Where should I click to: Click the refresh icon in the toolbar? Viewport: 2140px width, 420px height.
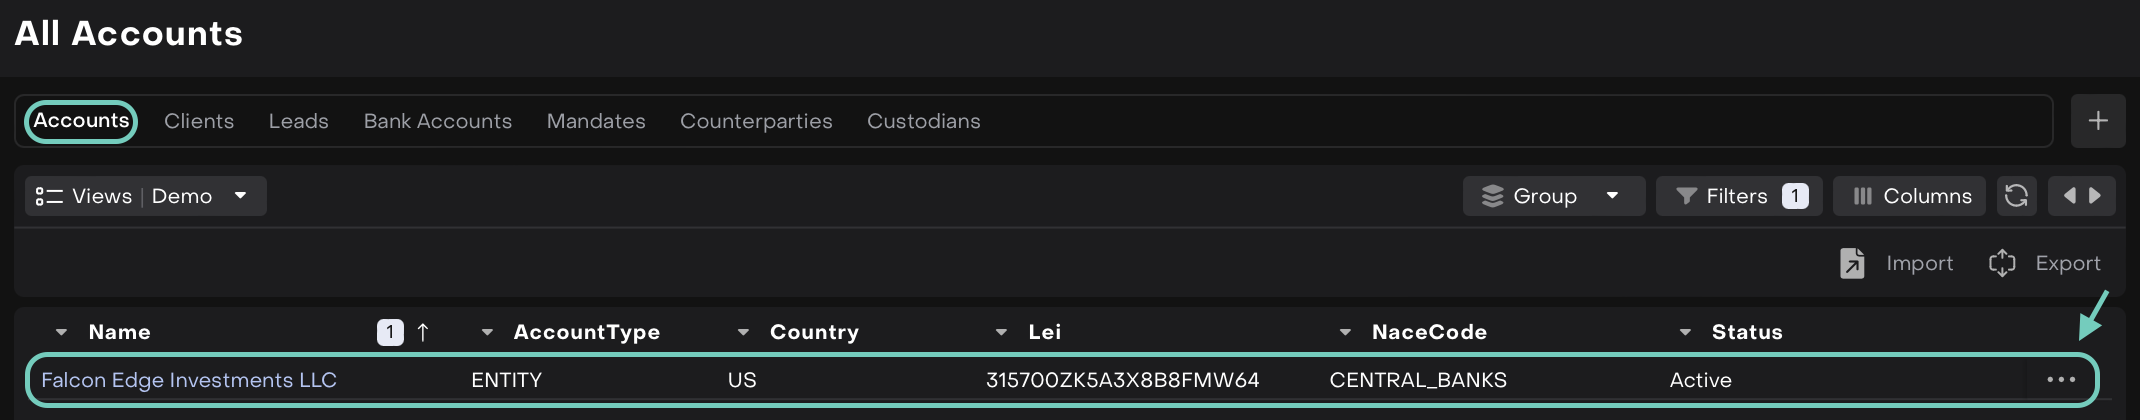coord(2016,196)
